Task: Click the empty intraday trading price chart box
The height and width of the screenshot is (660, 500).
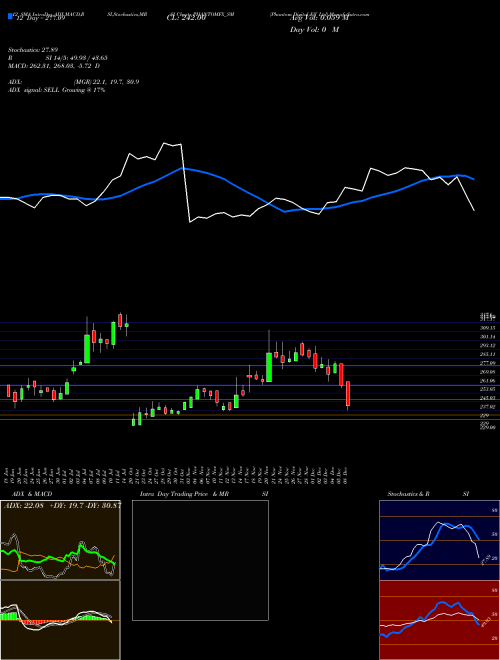Action: (200, 560)
